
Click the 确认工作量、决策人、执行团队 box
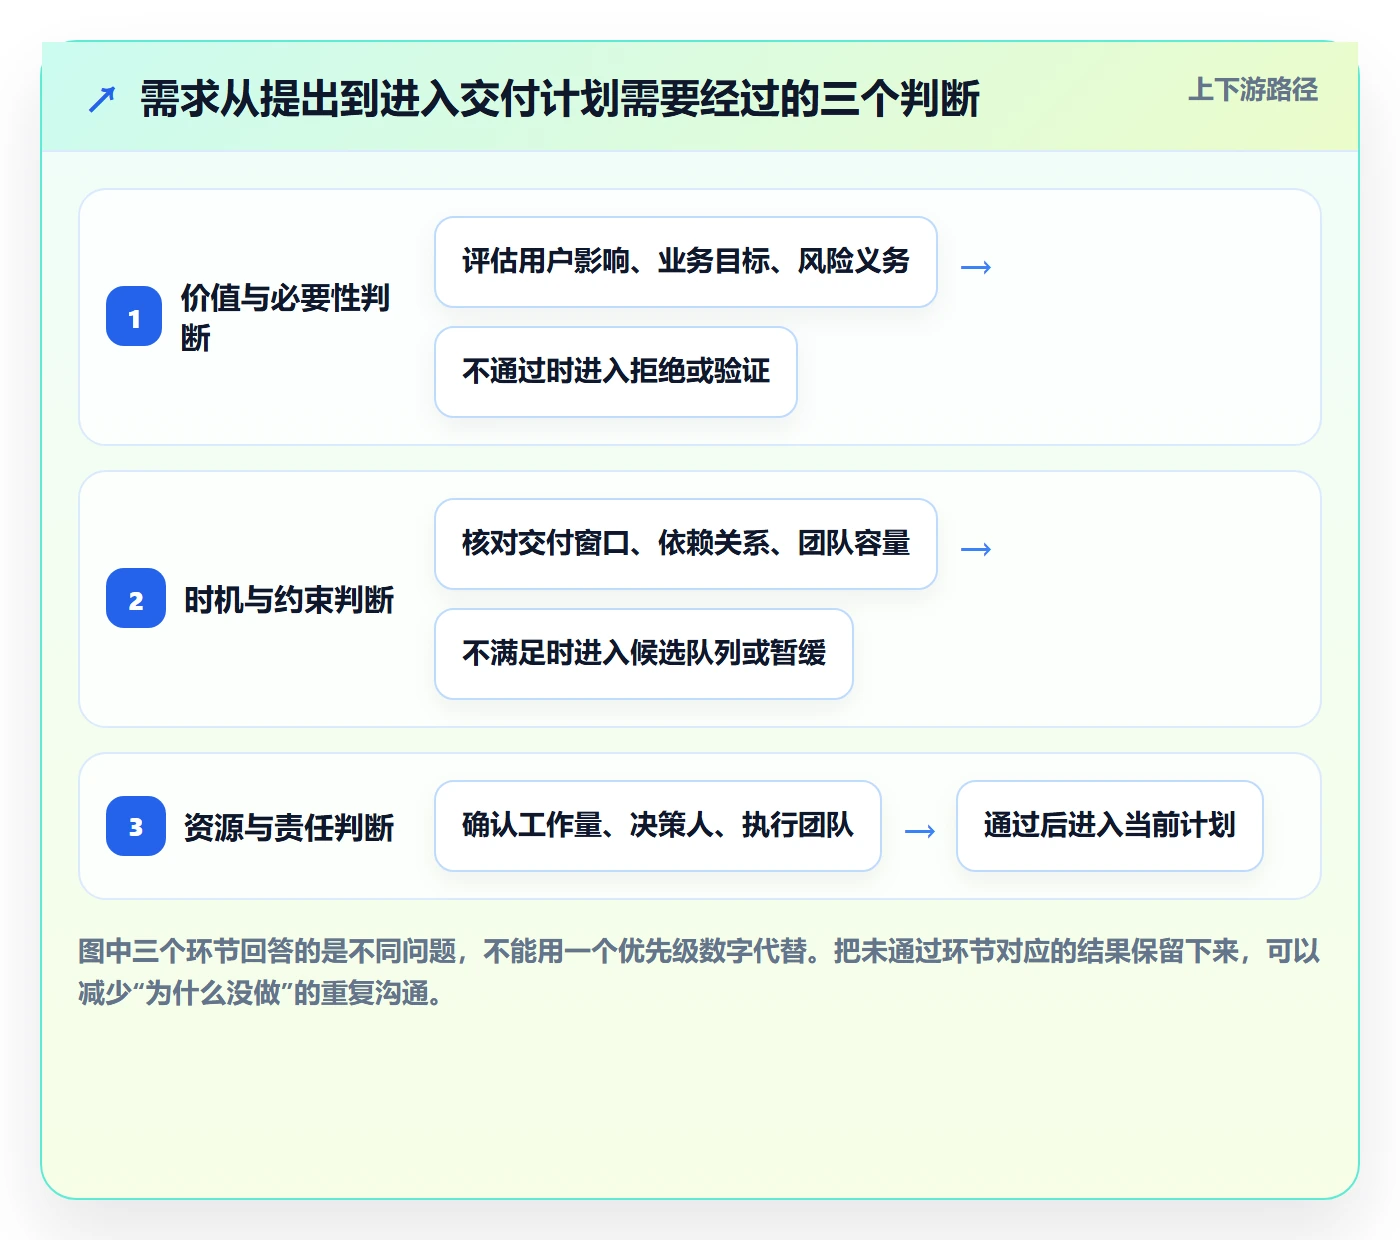(658, 826)
